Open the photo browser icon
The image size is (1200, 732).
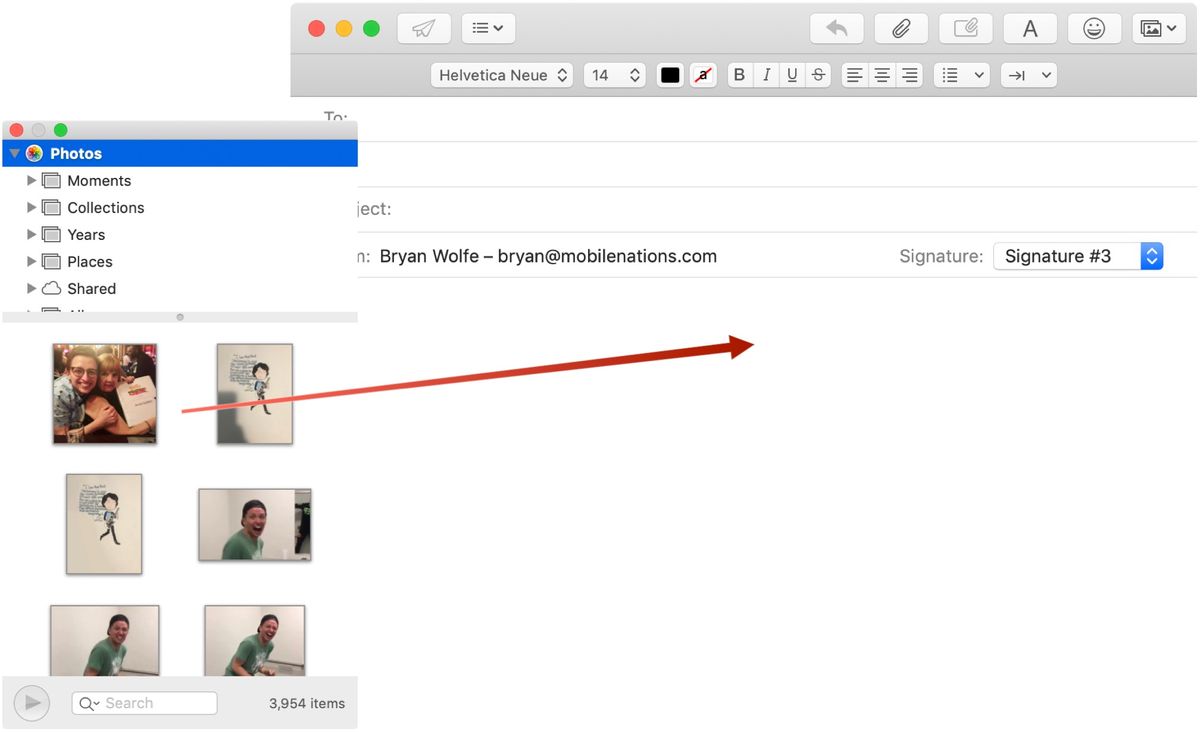point(1158,28)
